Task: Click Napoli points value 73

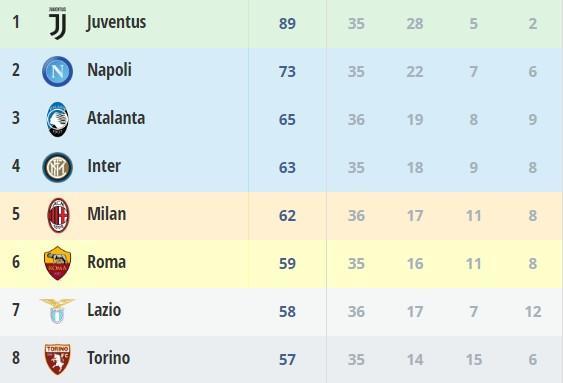Action: click(x=287, y=71)
